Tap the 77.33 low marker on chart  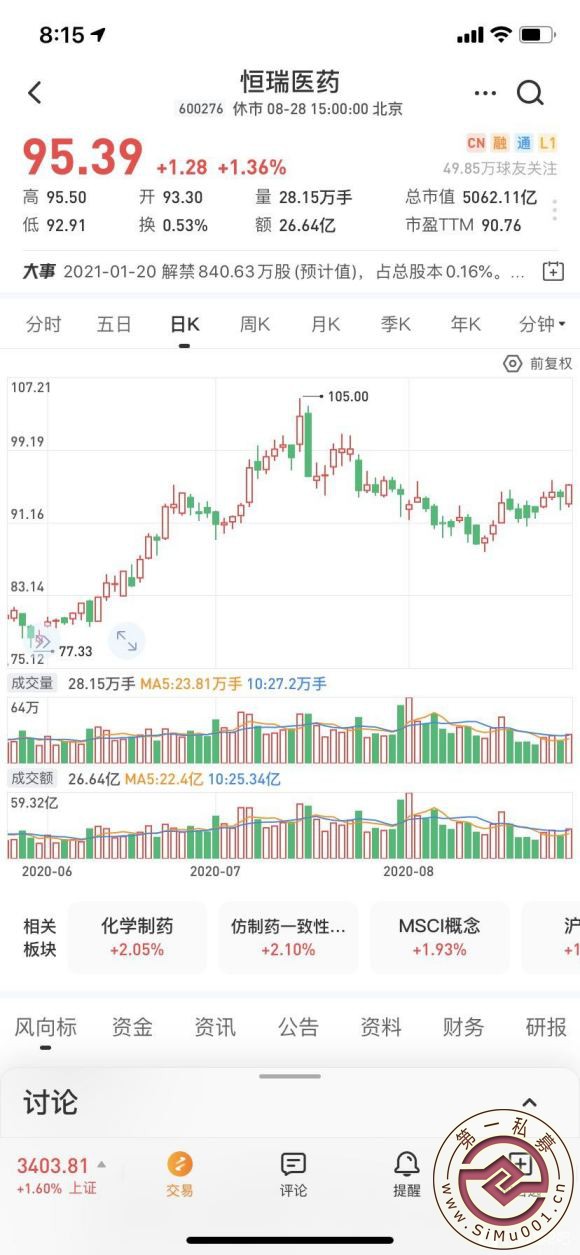[75, 651]
